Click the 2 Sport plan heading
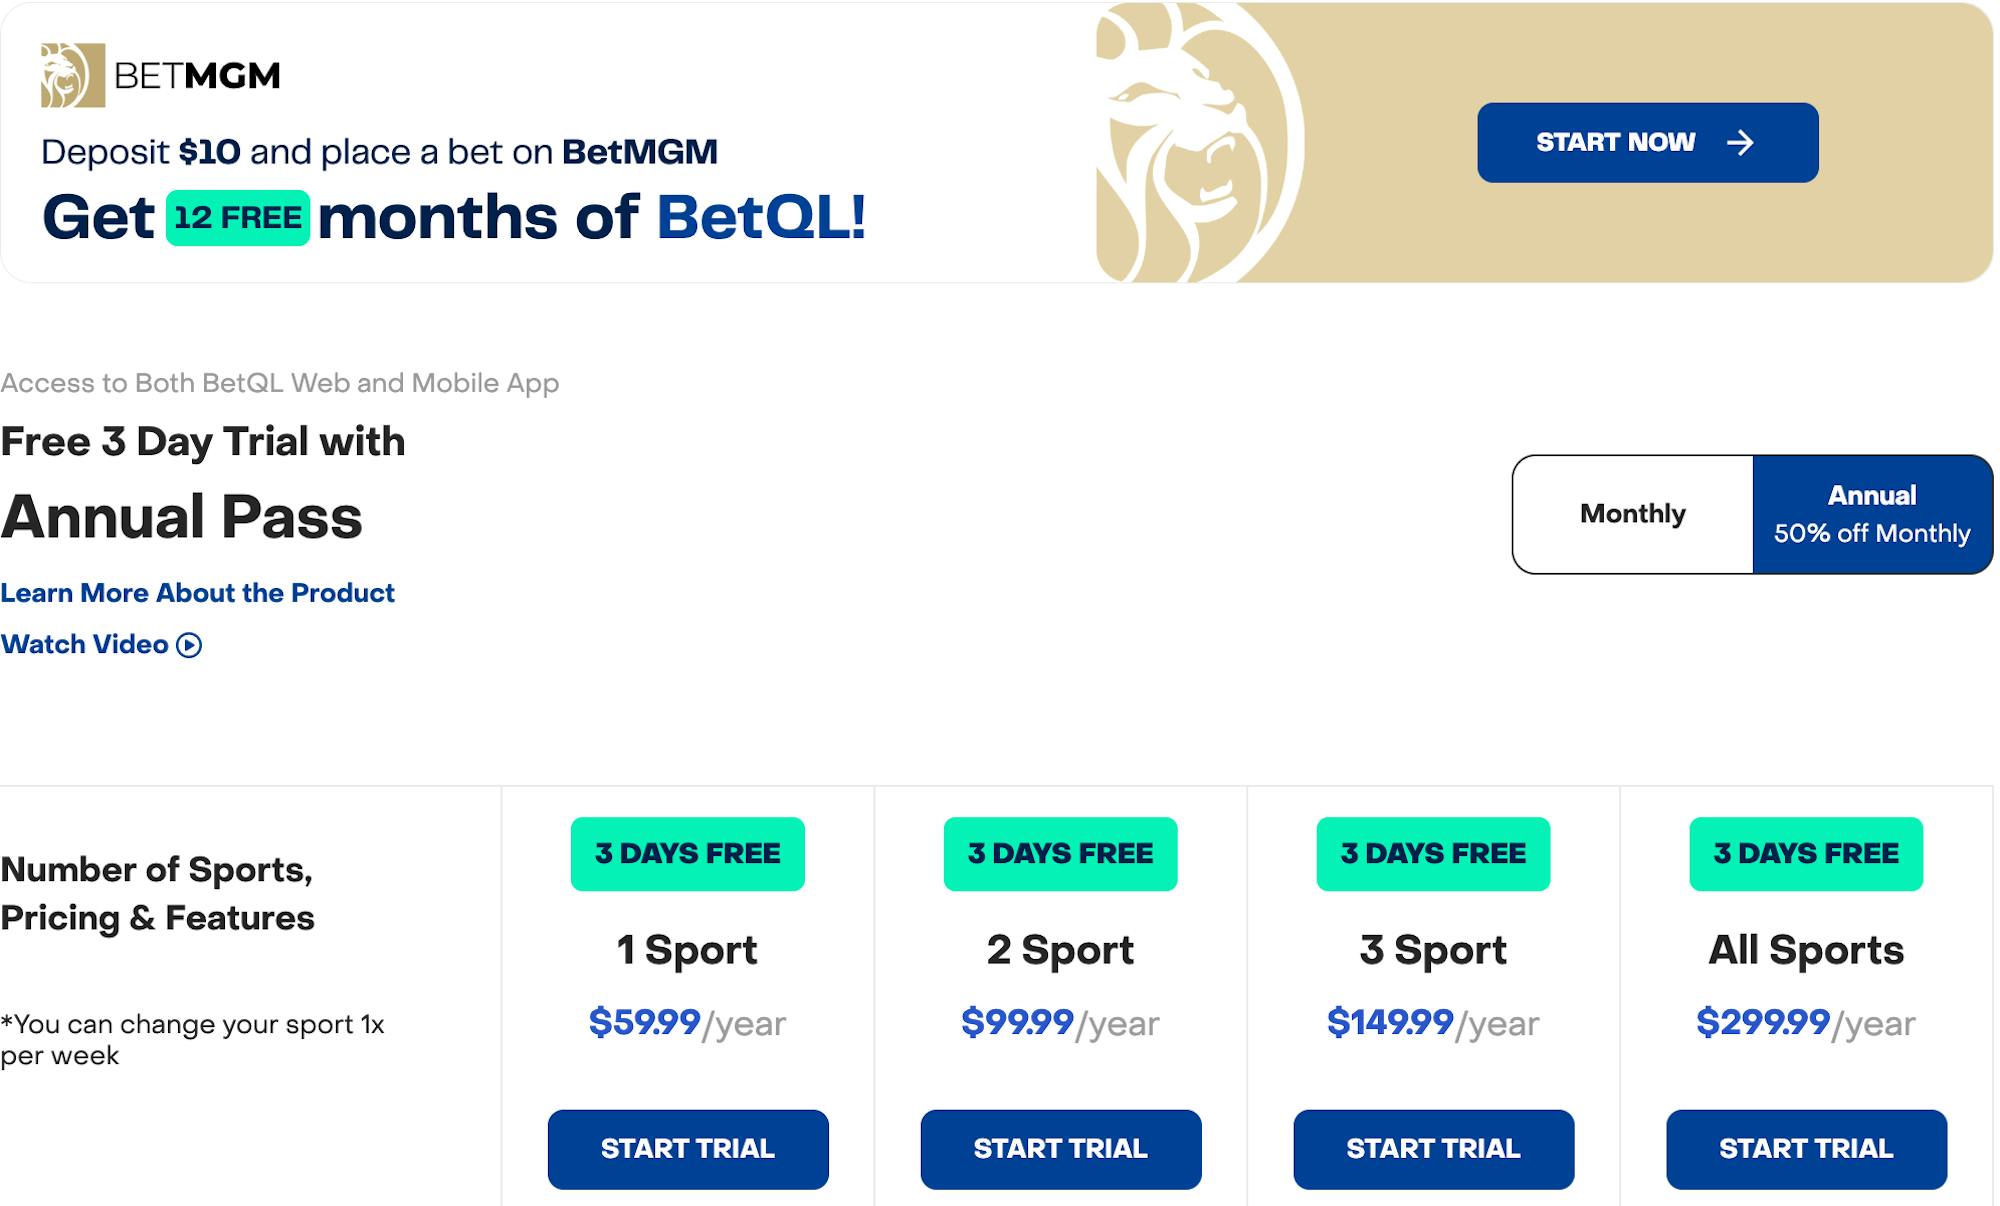2000x1206 pixels. [1060, 950]
